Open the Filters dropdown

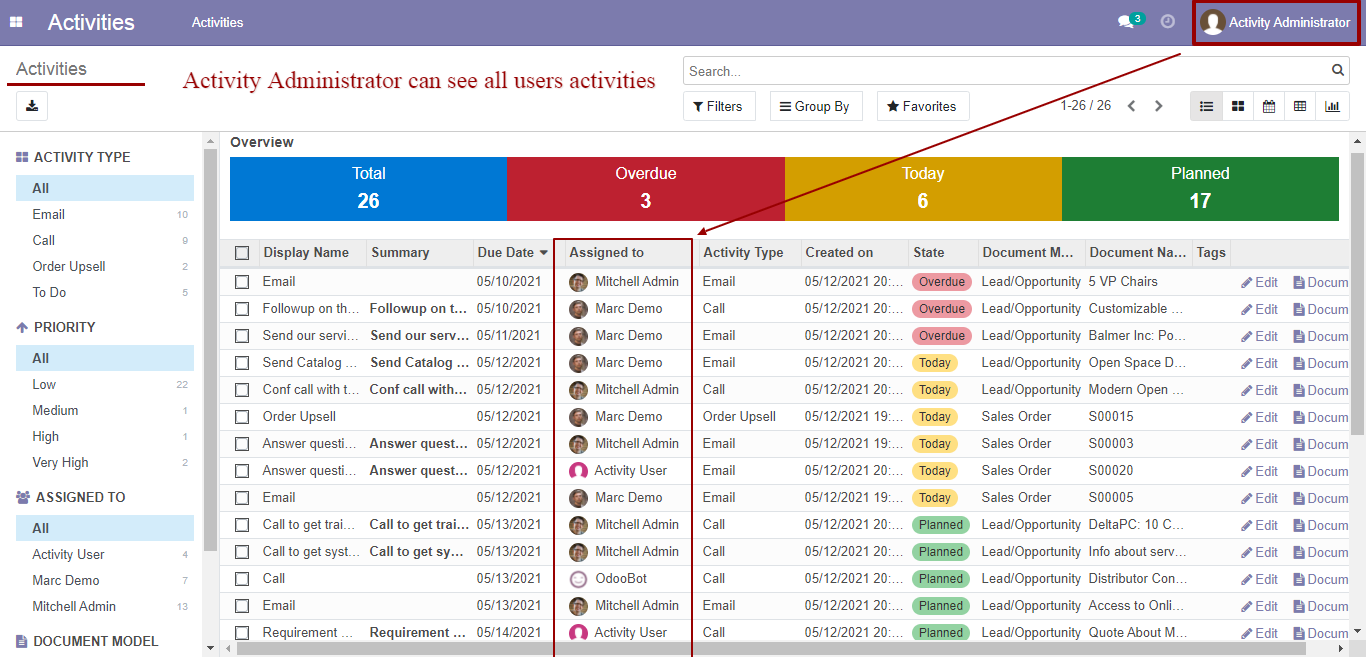719,106
